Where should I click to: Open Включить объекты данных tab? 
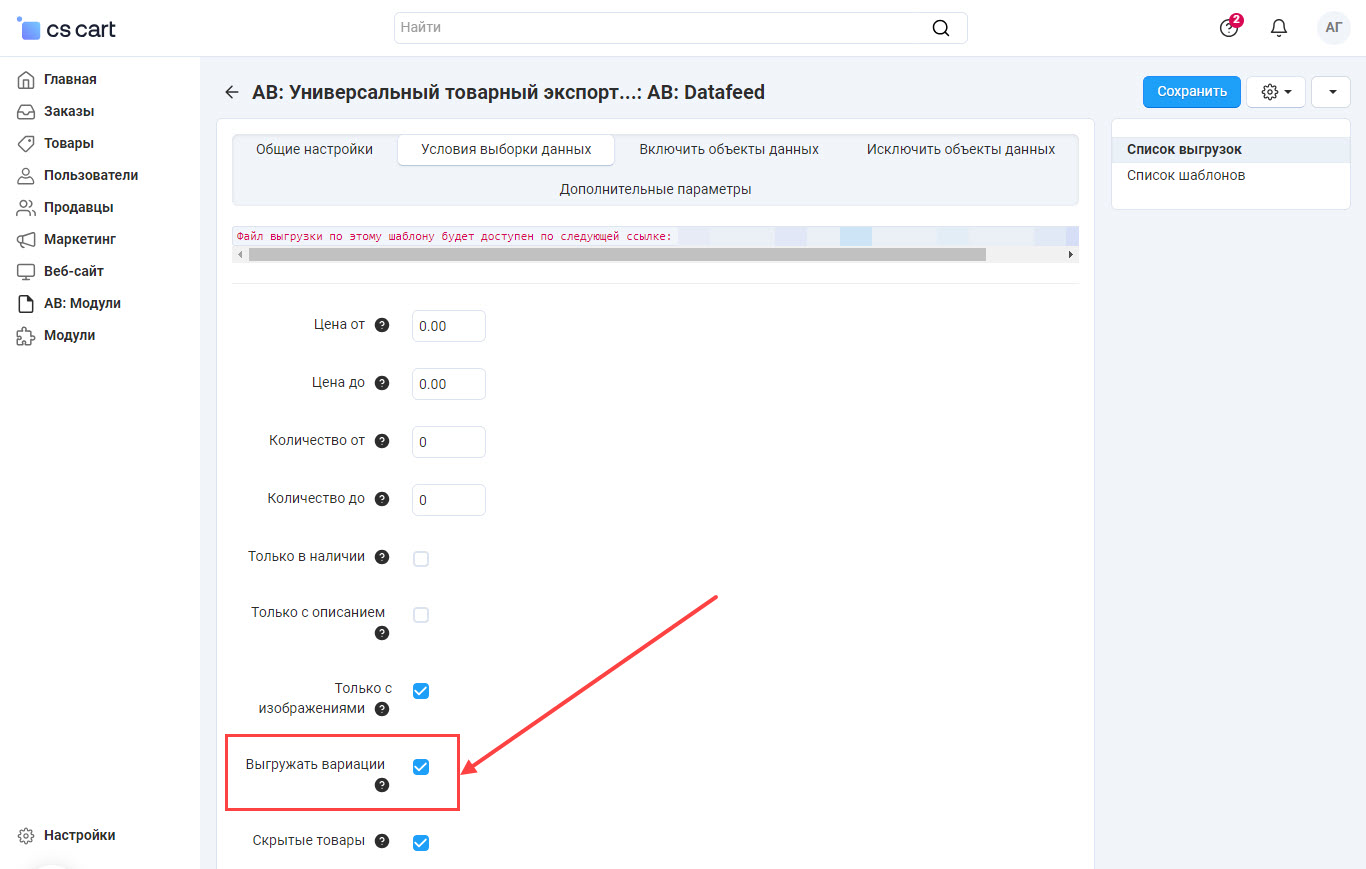(729, 150)
